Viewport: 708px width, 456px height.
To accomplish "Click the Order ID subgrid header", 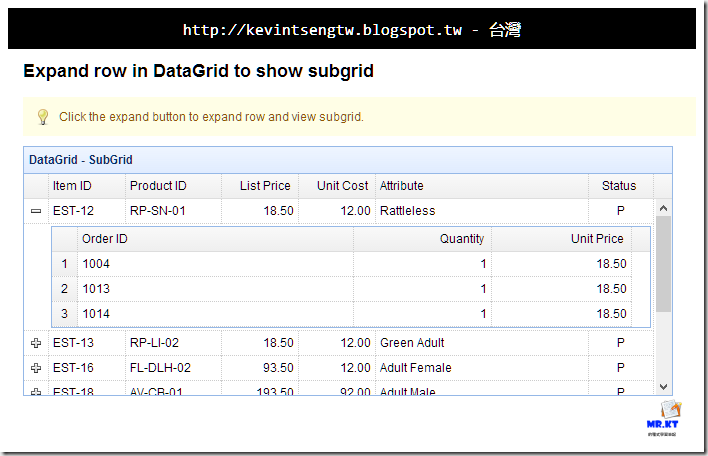I will click(x=105, y=239).
